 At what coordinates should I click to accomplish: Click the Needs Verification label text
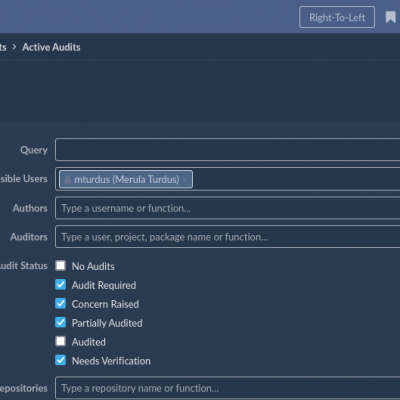(x=111, y=361)
